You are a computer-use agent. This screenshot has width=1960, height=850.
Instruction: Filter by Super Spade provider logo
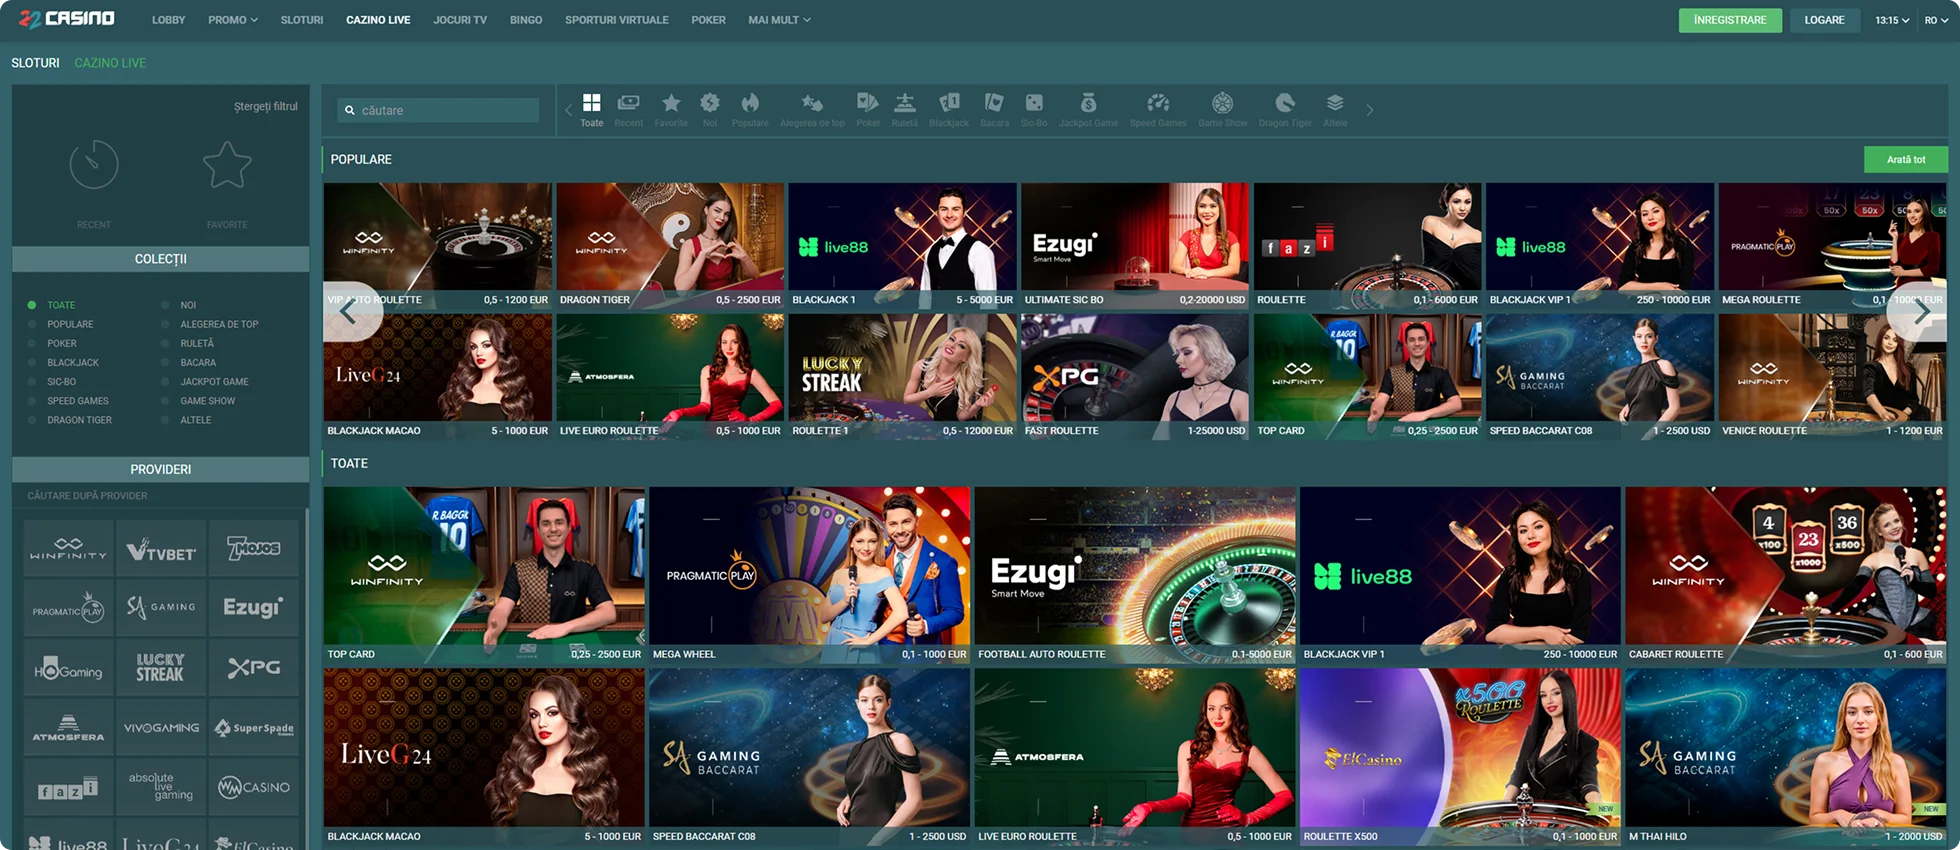254,728
